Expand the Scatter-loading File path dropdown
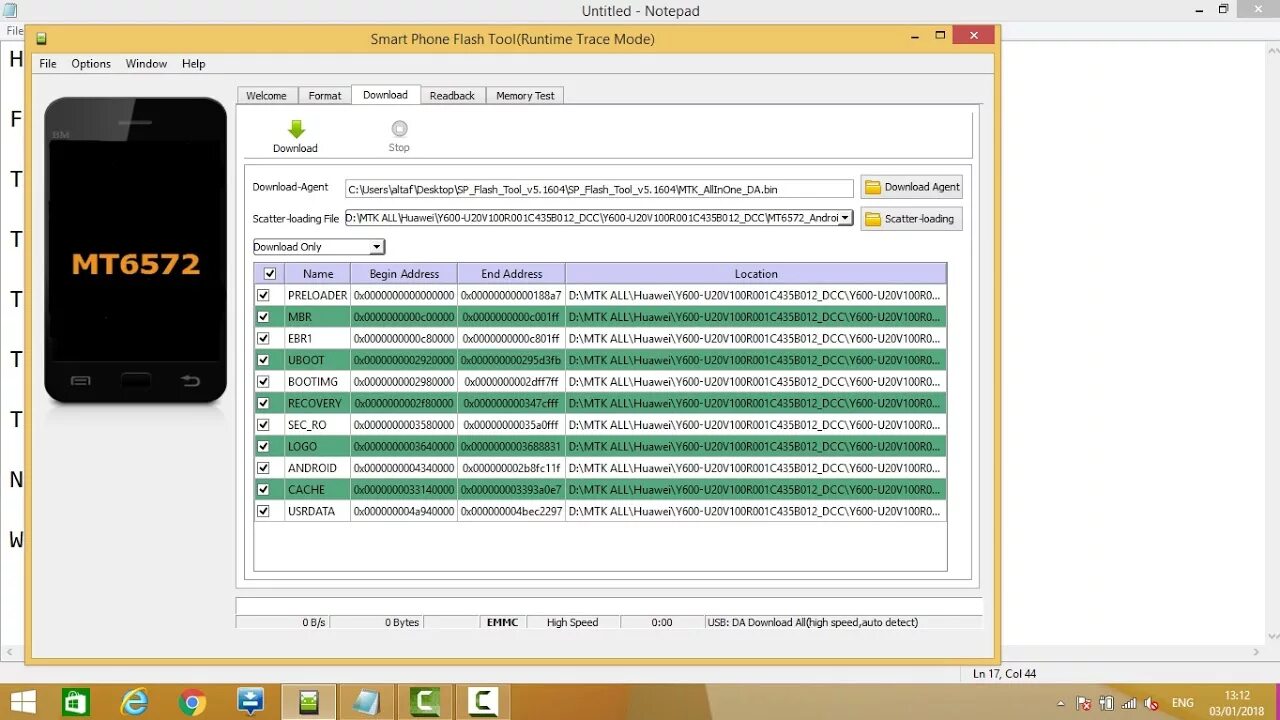1280x720 pixels. [x=845, y=218]
